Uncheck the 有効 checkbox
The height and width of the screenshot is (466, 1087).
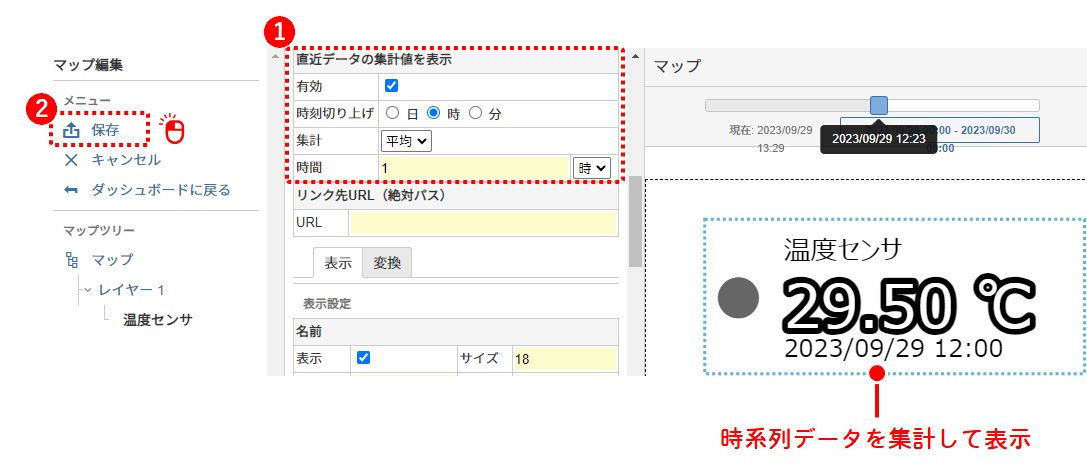(391, 86)
